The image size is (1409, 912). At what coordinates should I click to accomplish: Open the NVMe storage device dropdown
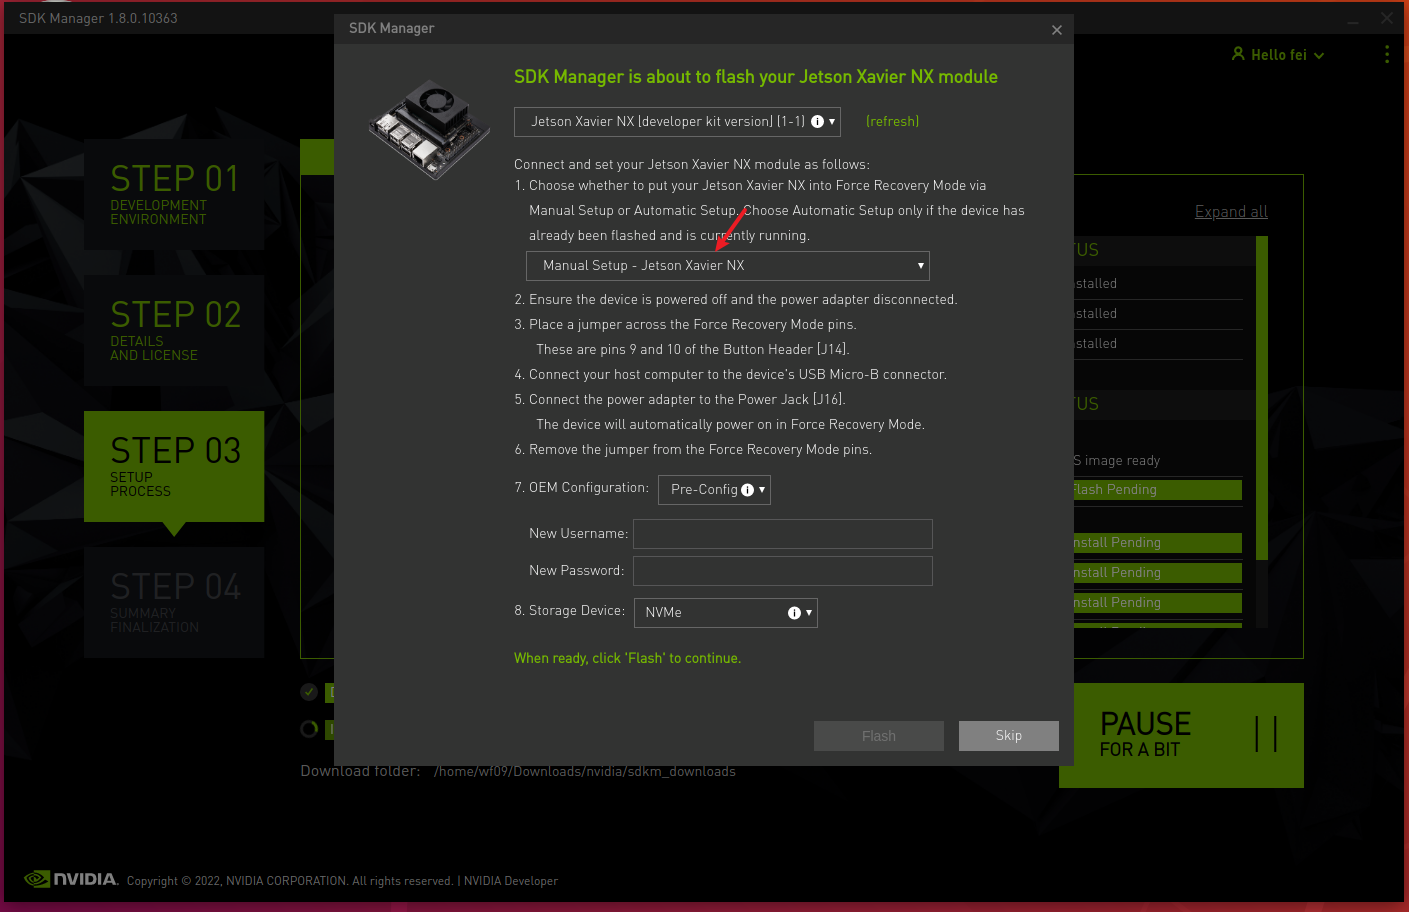725,613
